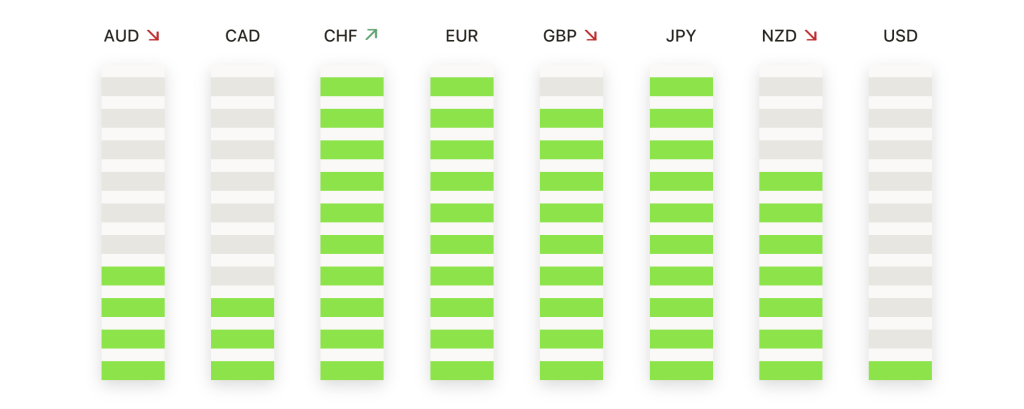Click the bottom green bar of EUR meter
The width and height of the screenshot is (1024, 409).
click(462, 370)
